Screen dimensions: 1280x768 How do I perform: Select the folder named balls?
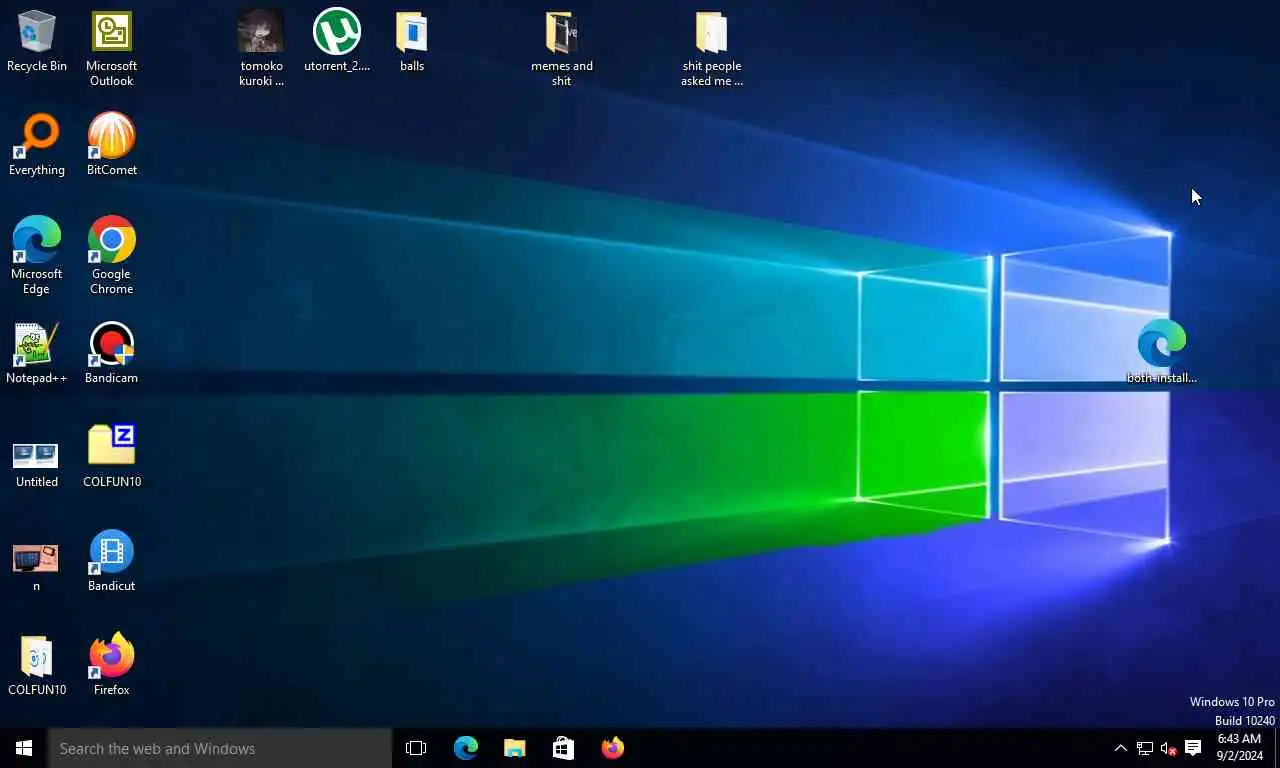(412, 42)
